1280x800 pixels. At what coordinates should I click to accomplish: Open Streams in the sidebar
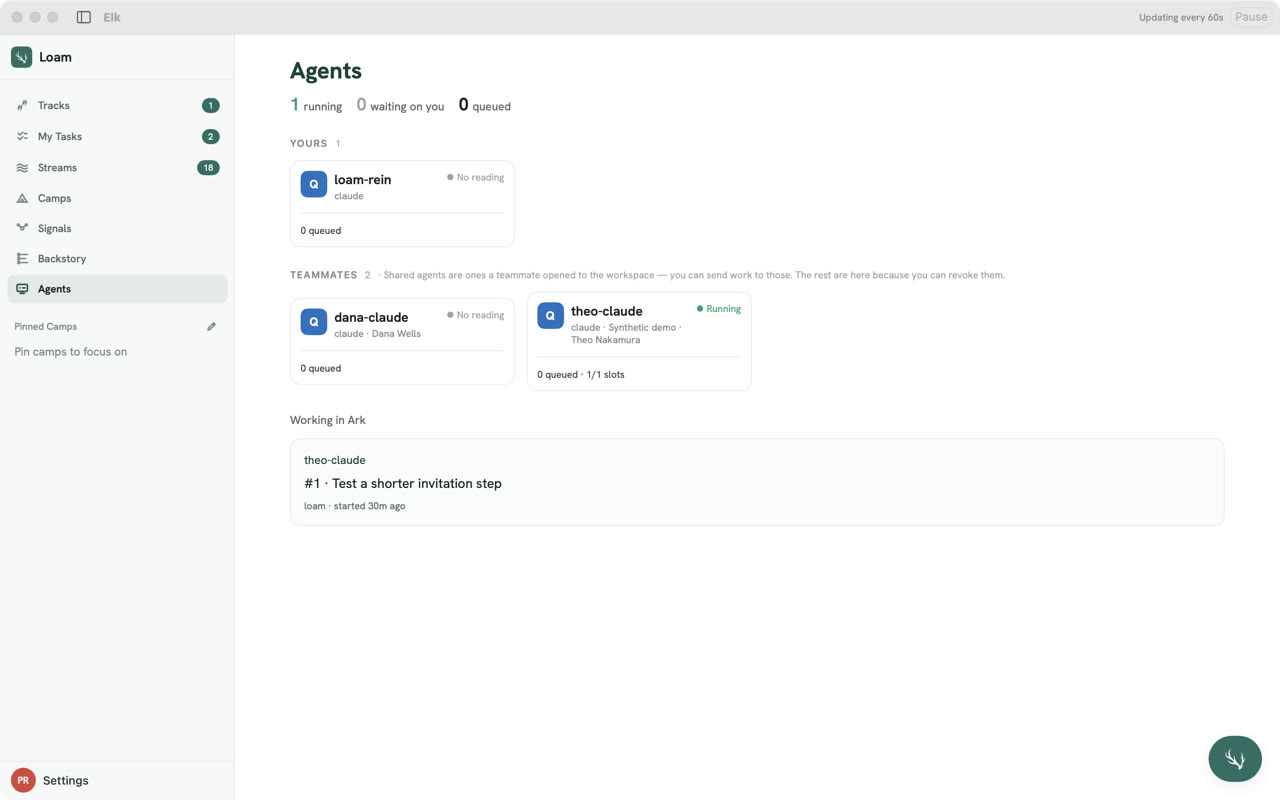118,168
